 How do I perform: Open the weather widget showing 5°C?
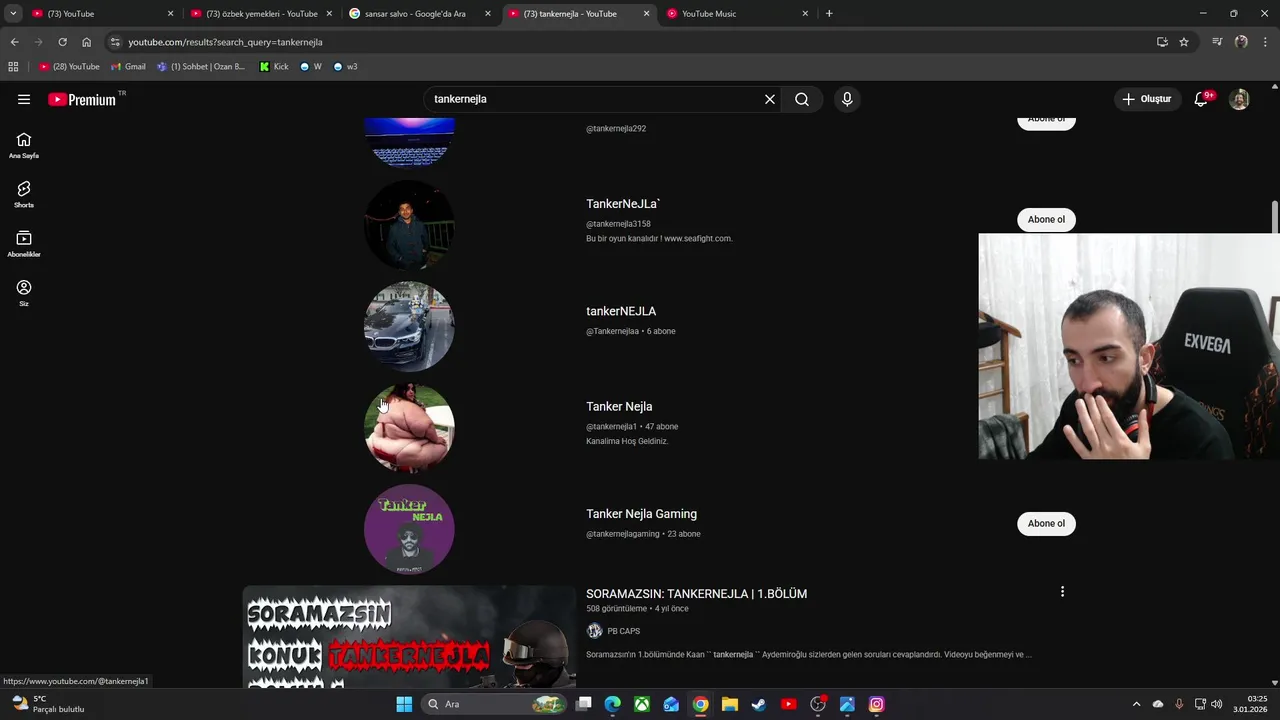tap(48, 704)
